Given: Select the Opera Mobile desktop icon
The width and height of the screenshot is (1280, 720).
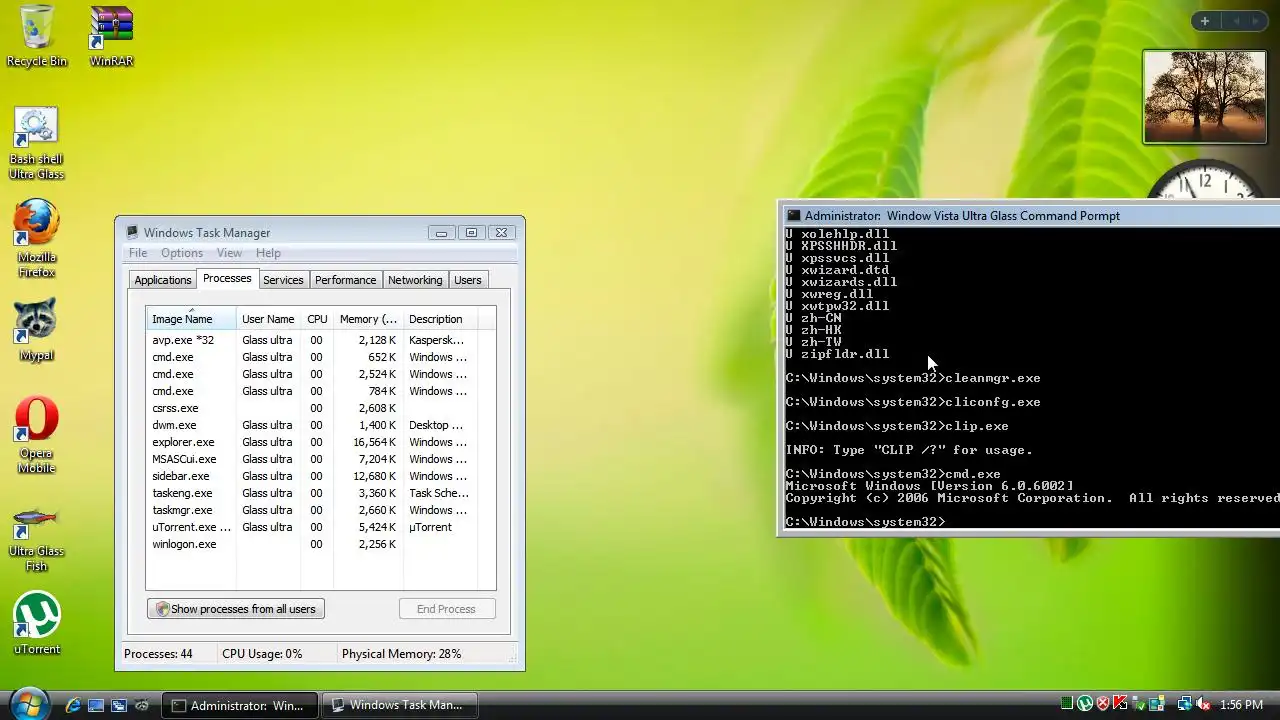Looking at the screenshot, I should (37, 436).
